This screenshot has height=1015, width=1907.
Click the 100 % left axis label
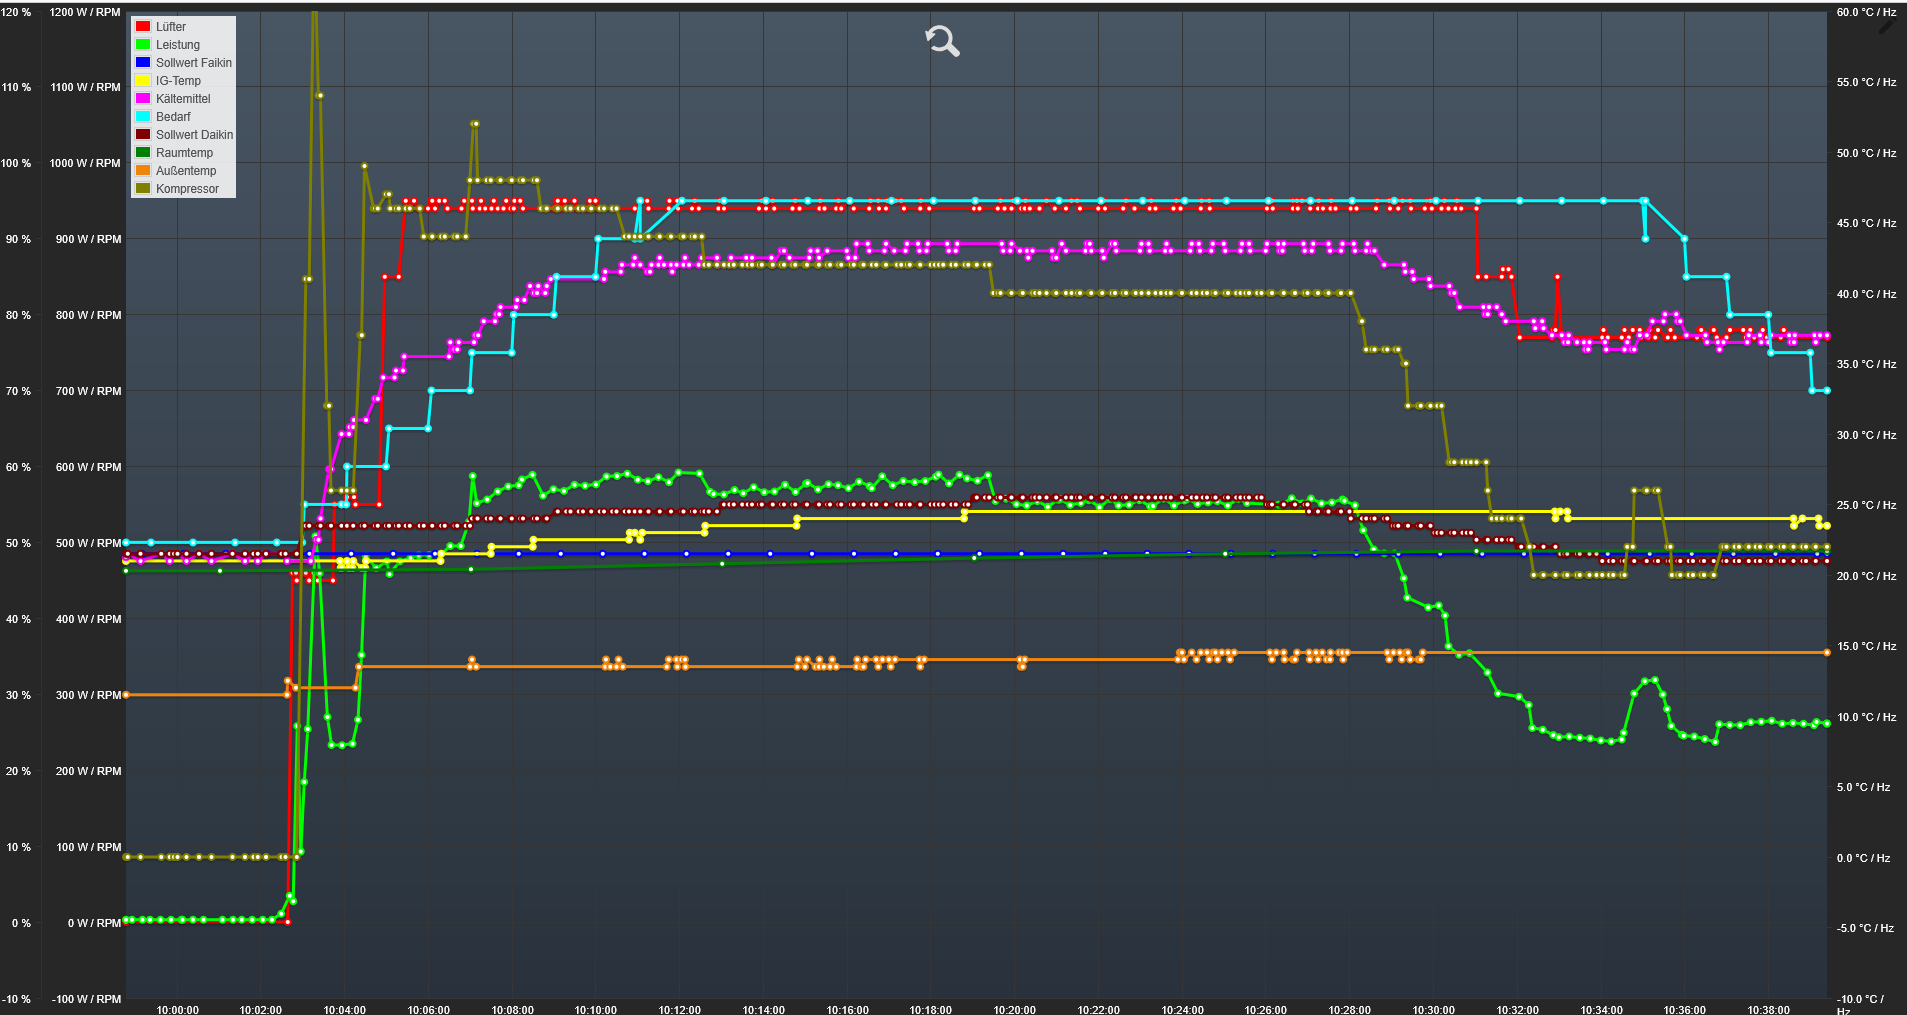point(16,163)
